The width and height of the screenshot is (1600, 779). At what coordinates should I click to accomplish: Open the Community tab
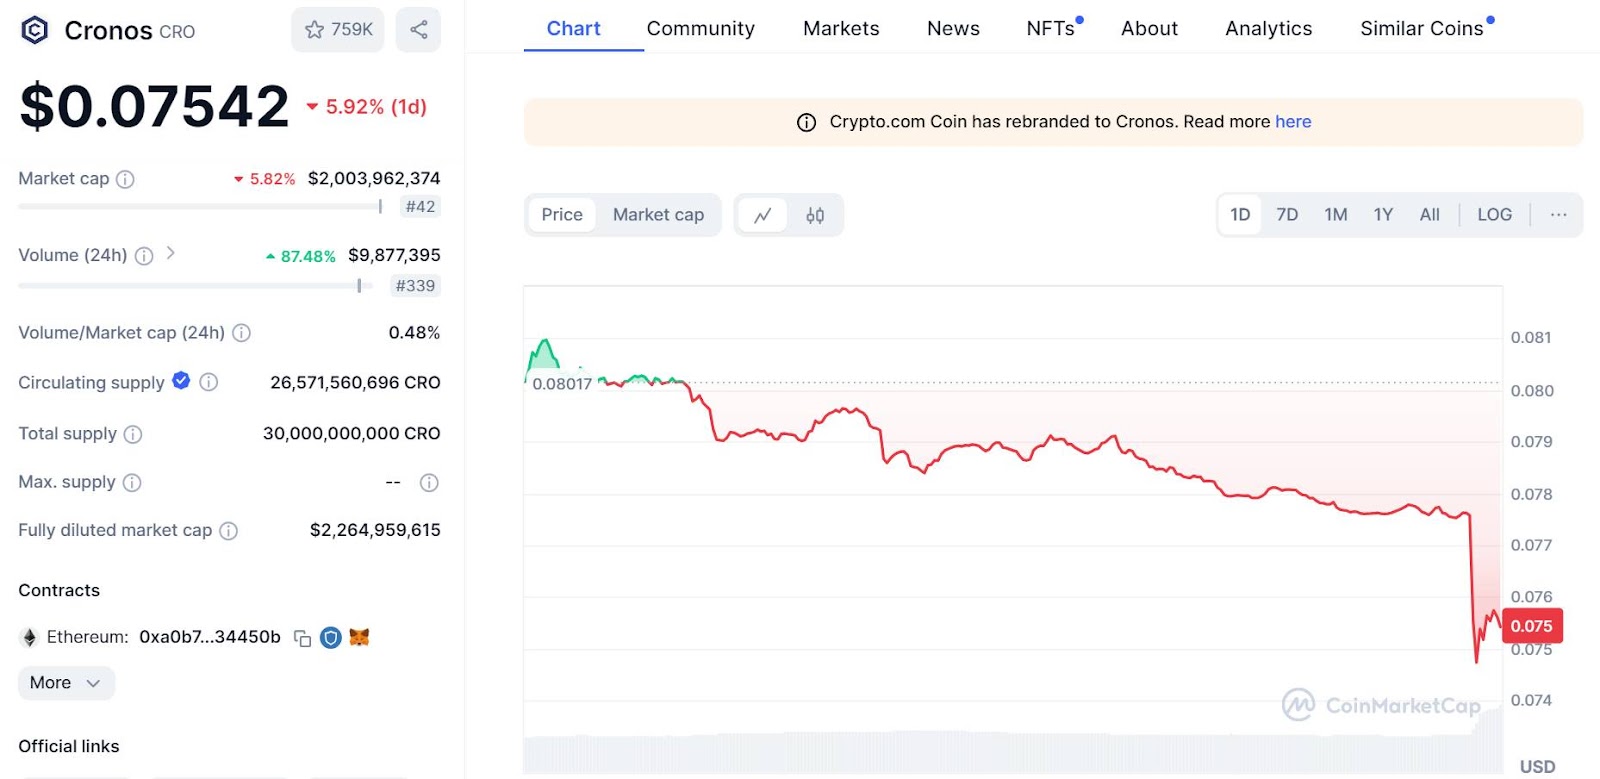tap(701, 29)
